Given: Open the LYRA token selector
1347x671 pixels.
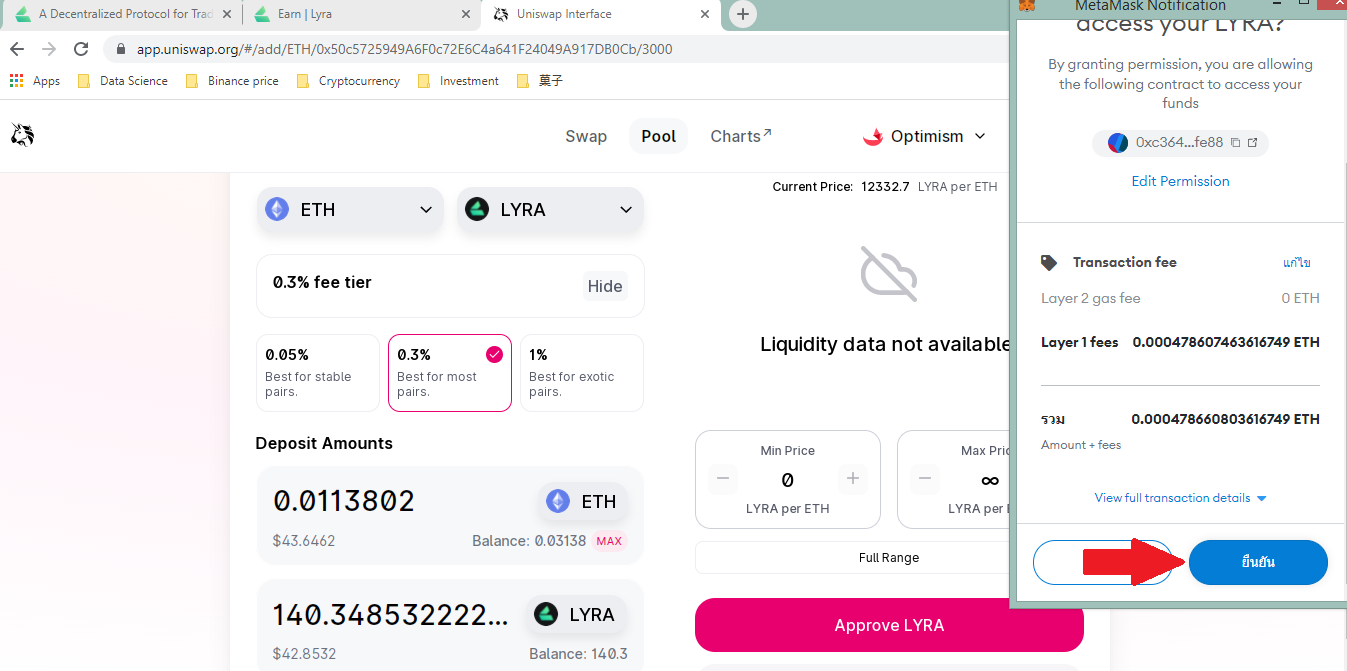Looking at the screenshot, I should click(x=550, y=210).
